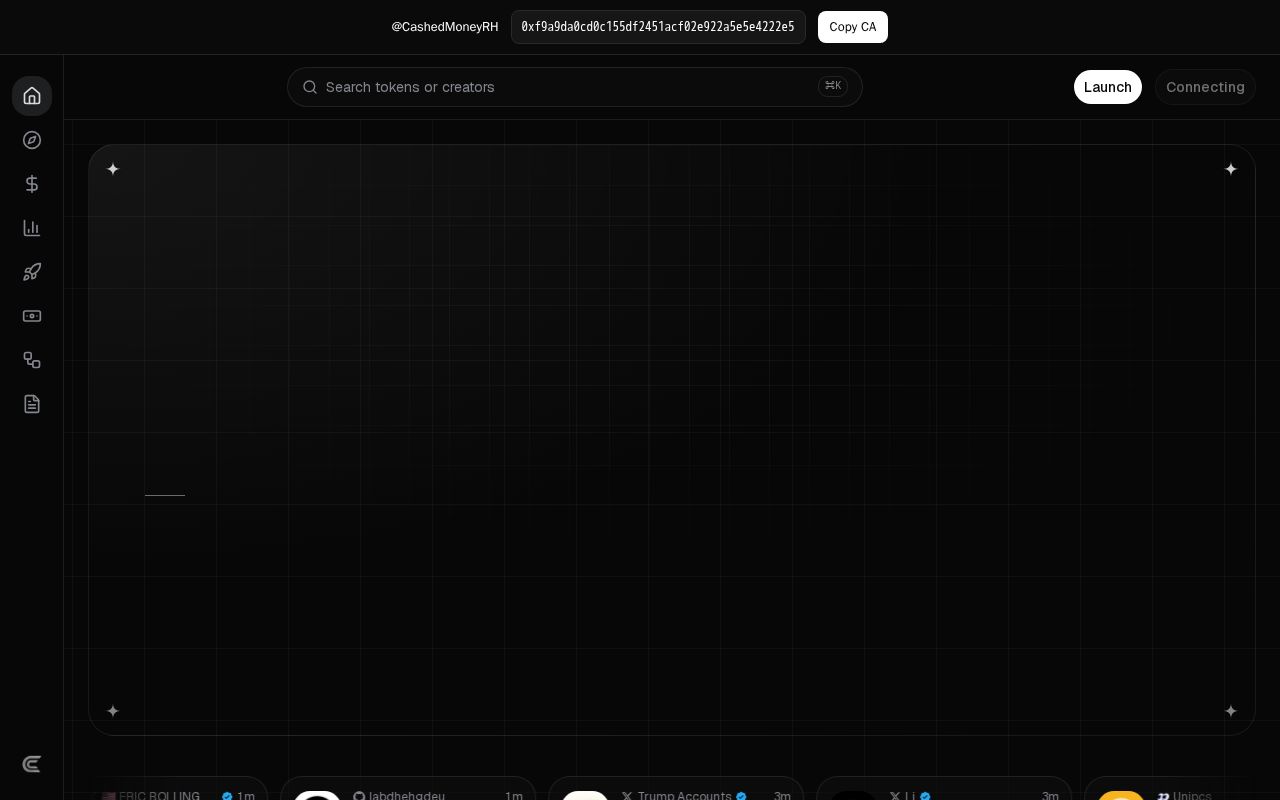Select the connected squares sidebar icon
This screenshot has width=1280, height=800.
pyautogui.click(x=32, y=360)
